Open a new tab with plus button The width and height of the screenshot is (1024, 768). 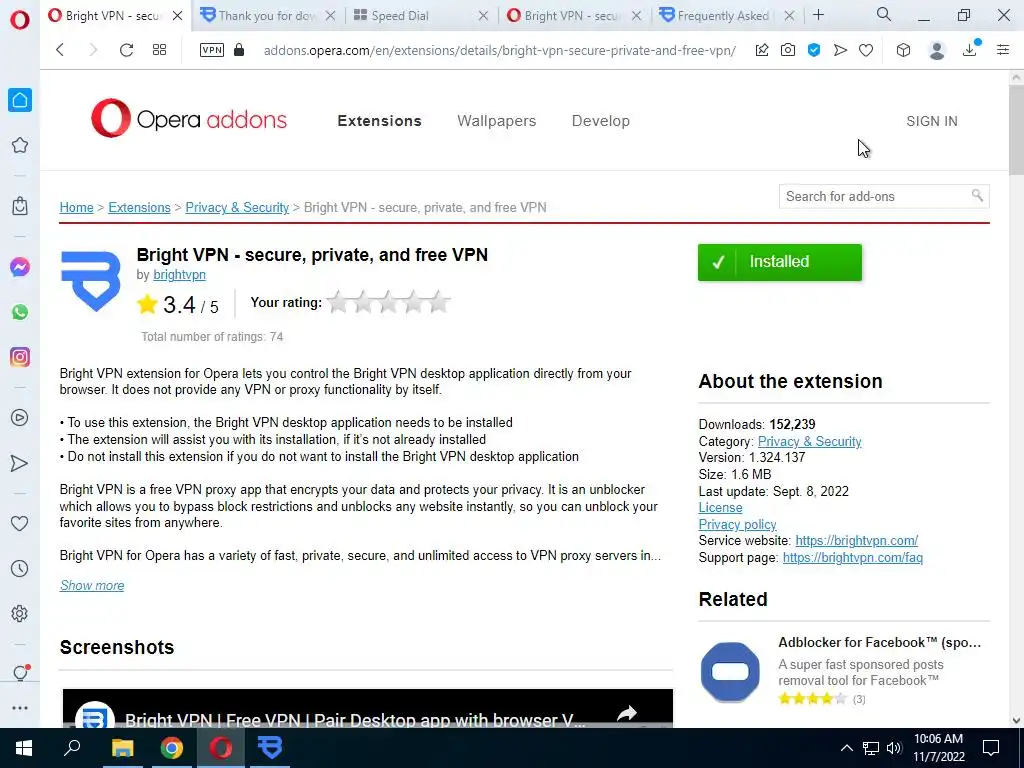pyautogui.click(x=818, y=15)
